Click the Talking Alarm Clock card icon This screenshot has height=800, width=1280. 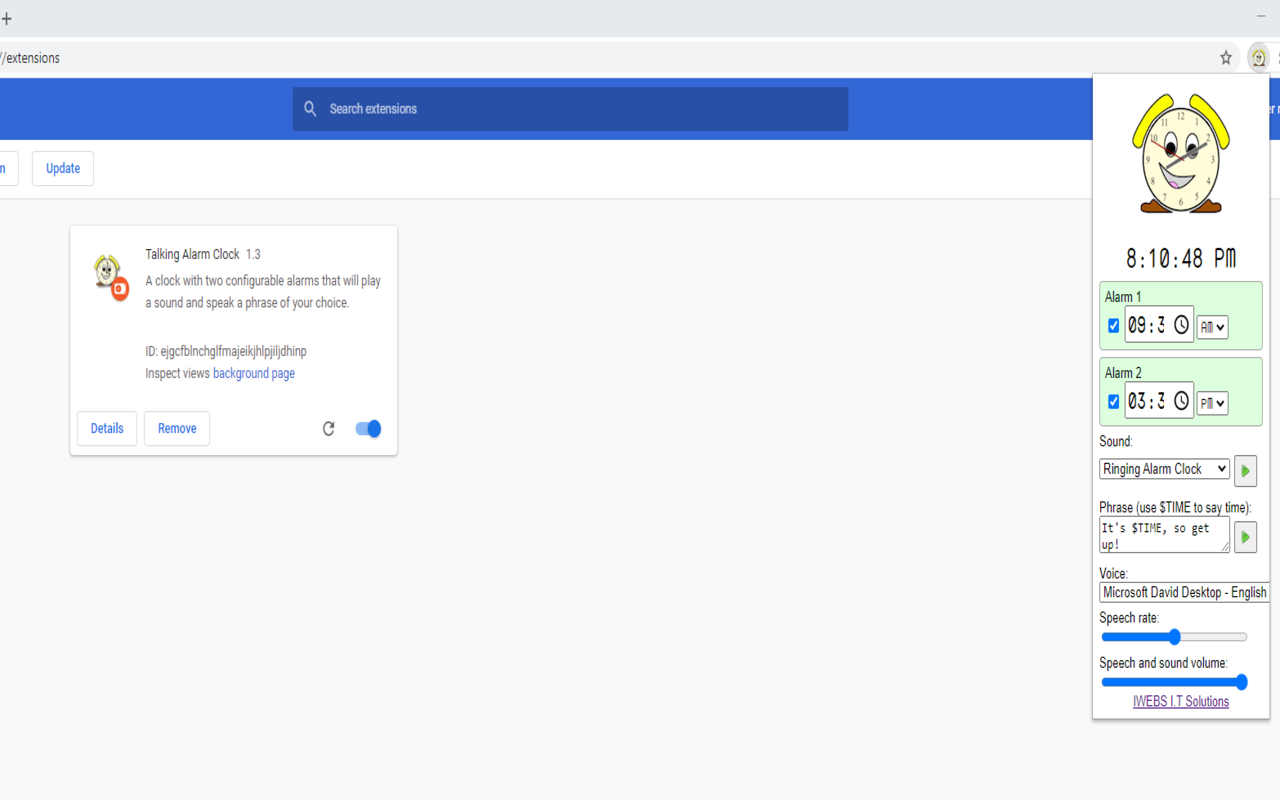[x=109, y=275]
